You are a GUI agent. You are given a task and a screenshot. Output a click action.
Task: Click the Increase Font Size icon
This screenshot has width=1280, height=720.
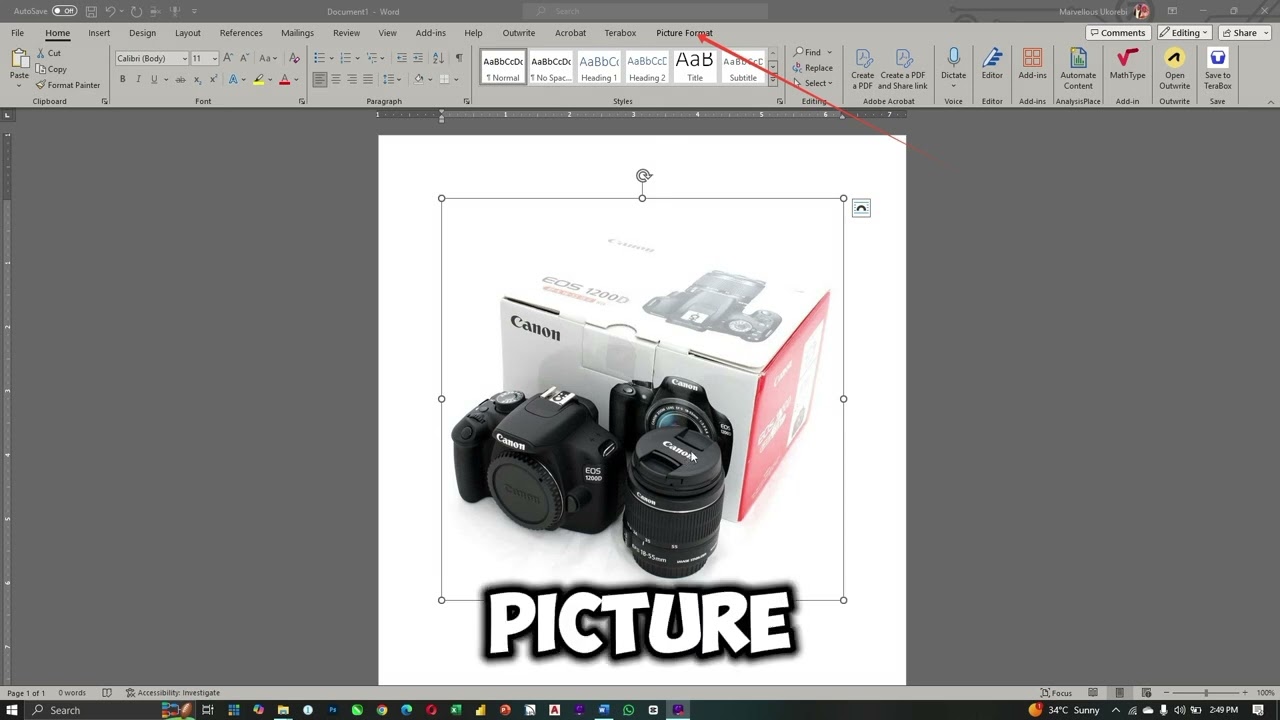[x=228, y=58]
